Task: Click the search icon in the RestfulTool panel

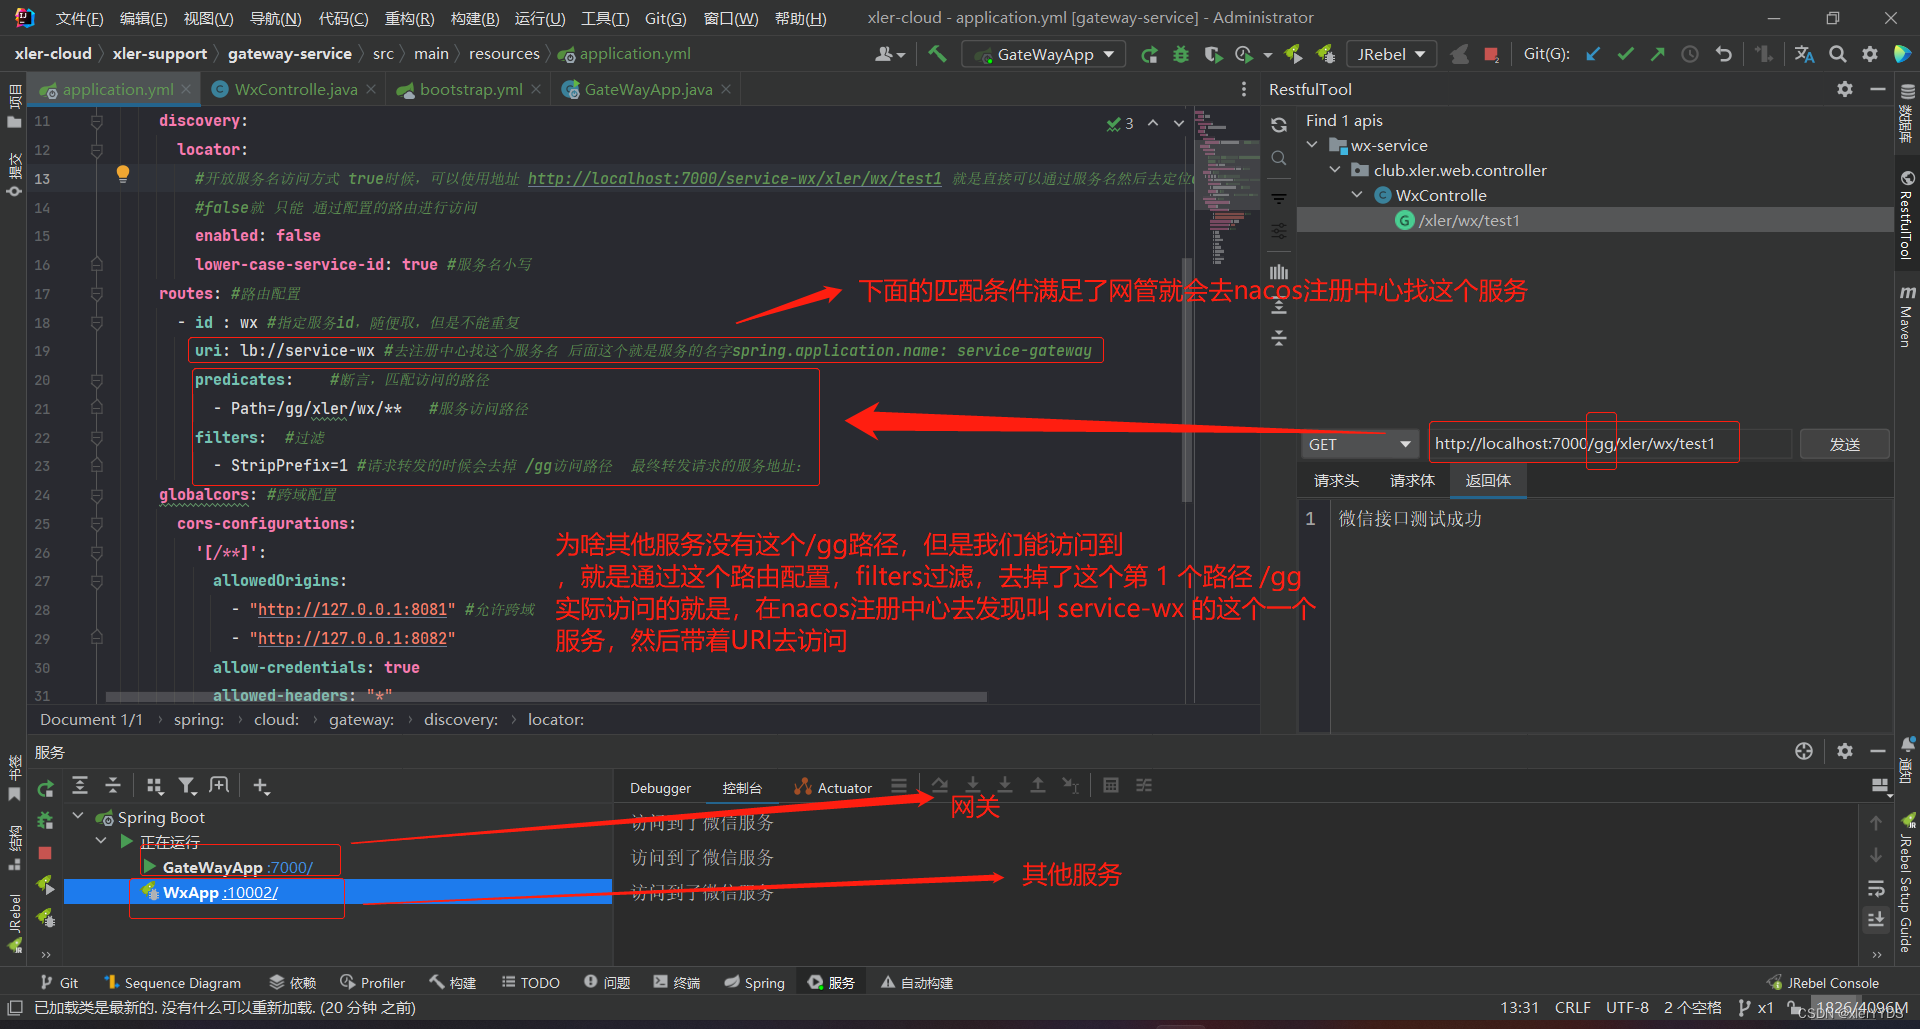Action: [1278, 158]
